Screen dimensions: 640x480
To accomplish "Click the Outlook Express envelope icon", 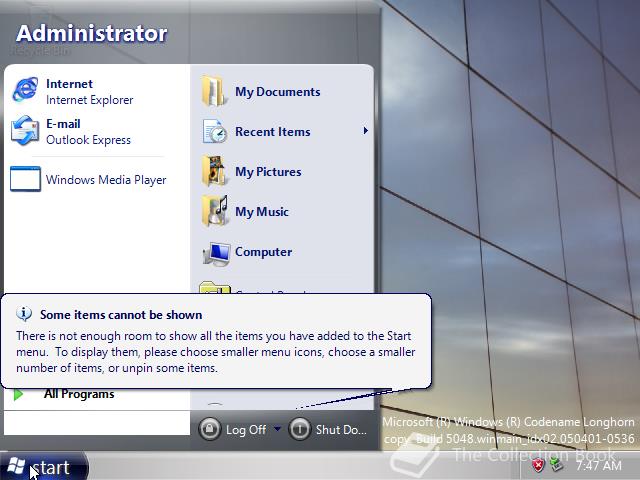I will [25, 131].
